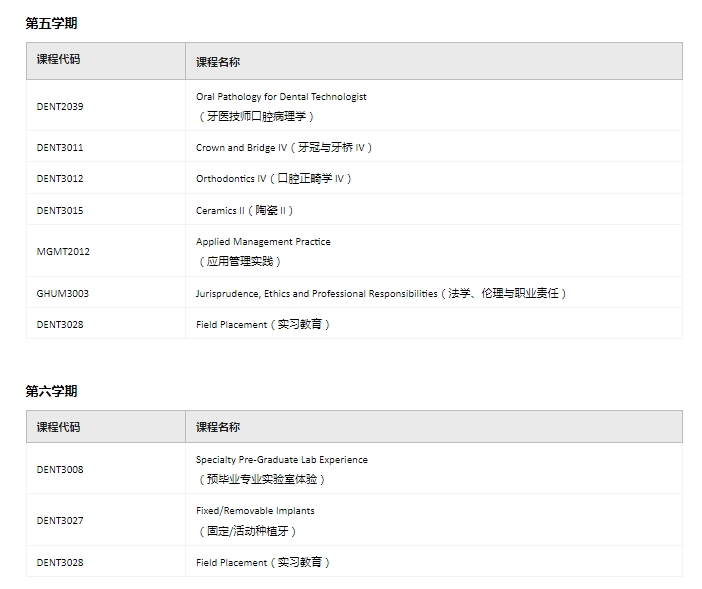The height and width of the screenshot is (589, 702).
Task: Click the 第六学期 section heading
Action: coord(51,391)
